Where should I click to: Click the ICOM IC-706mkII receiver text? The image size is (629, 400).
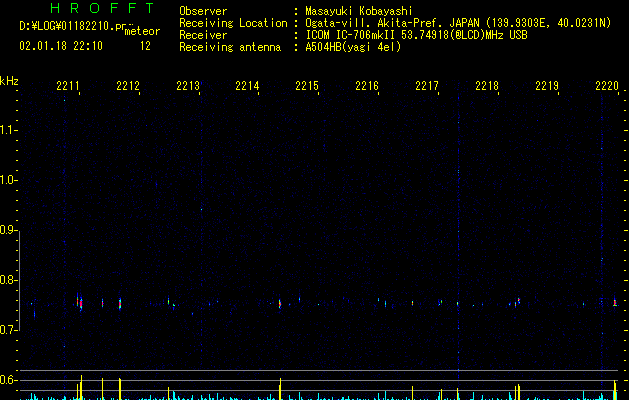click(x=416, y=35)
